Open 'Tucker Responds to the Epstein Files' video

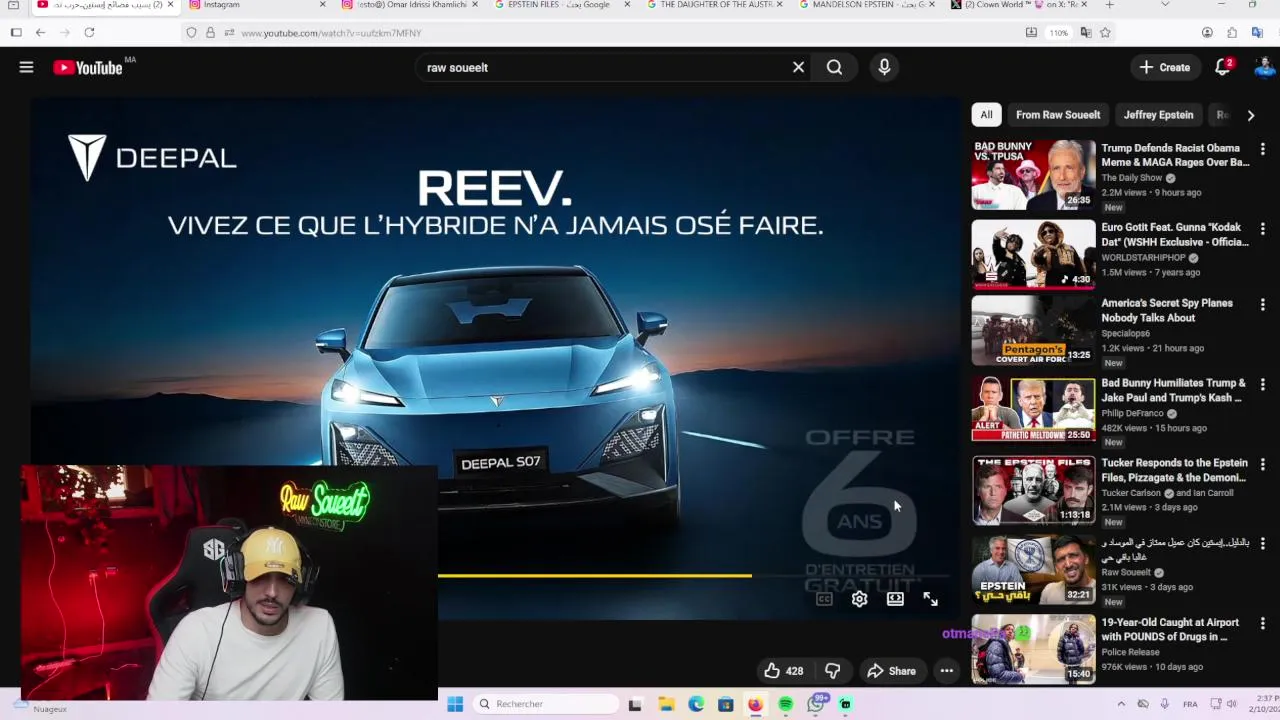[x=1174, y=470]
